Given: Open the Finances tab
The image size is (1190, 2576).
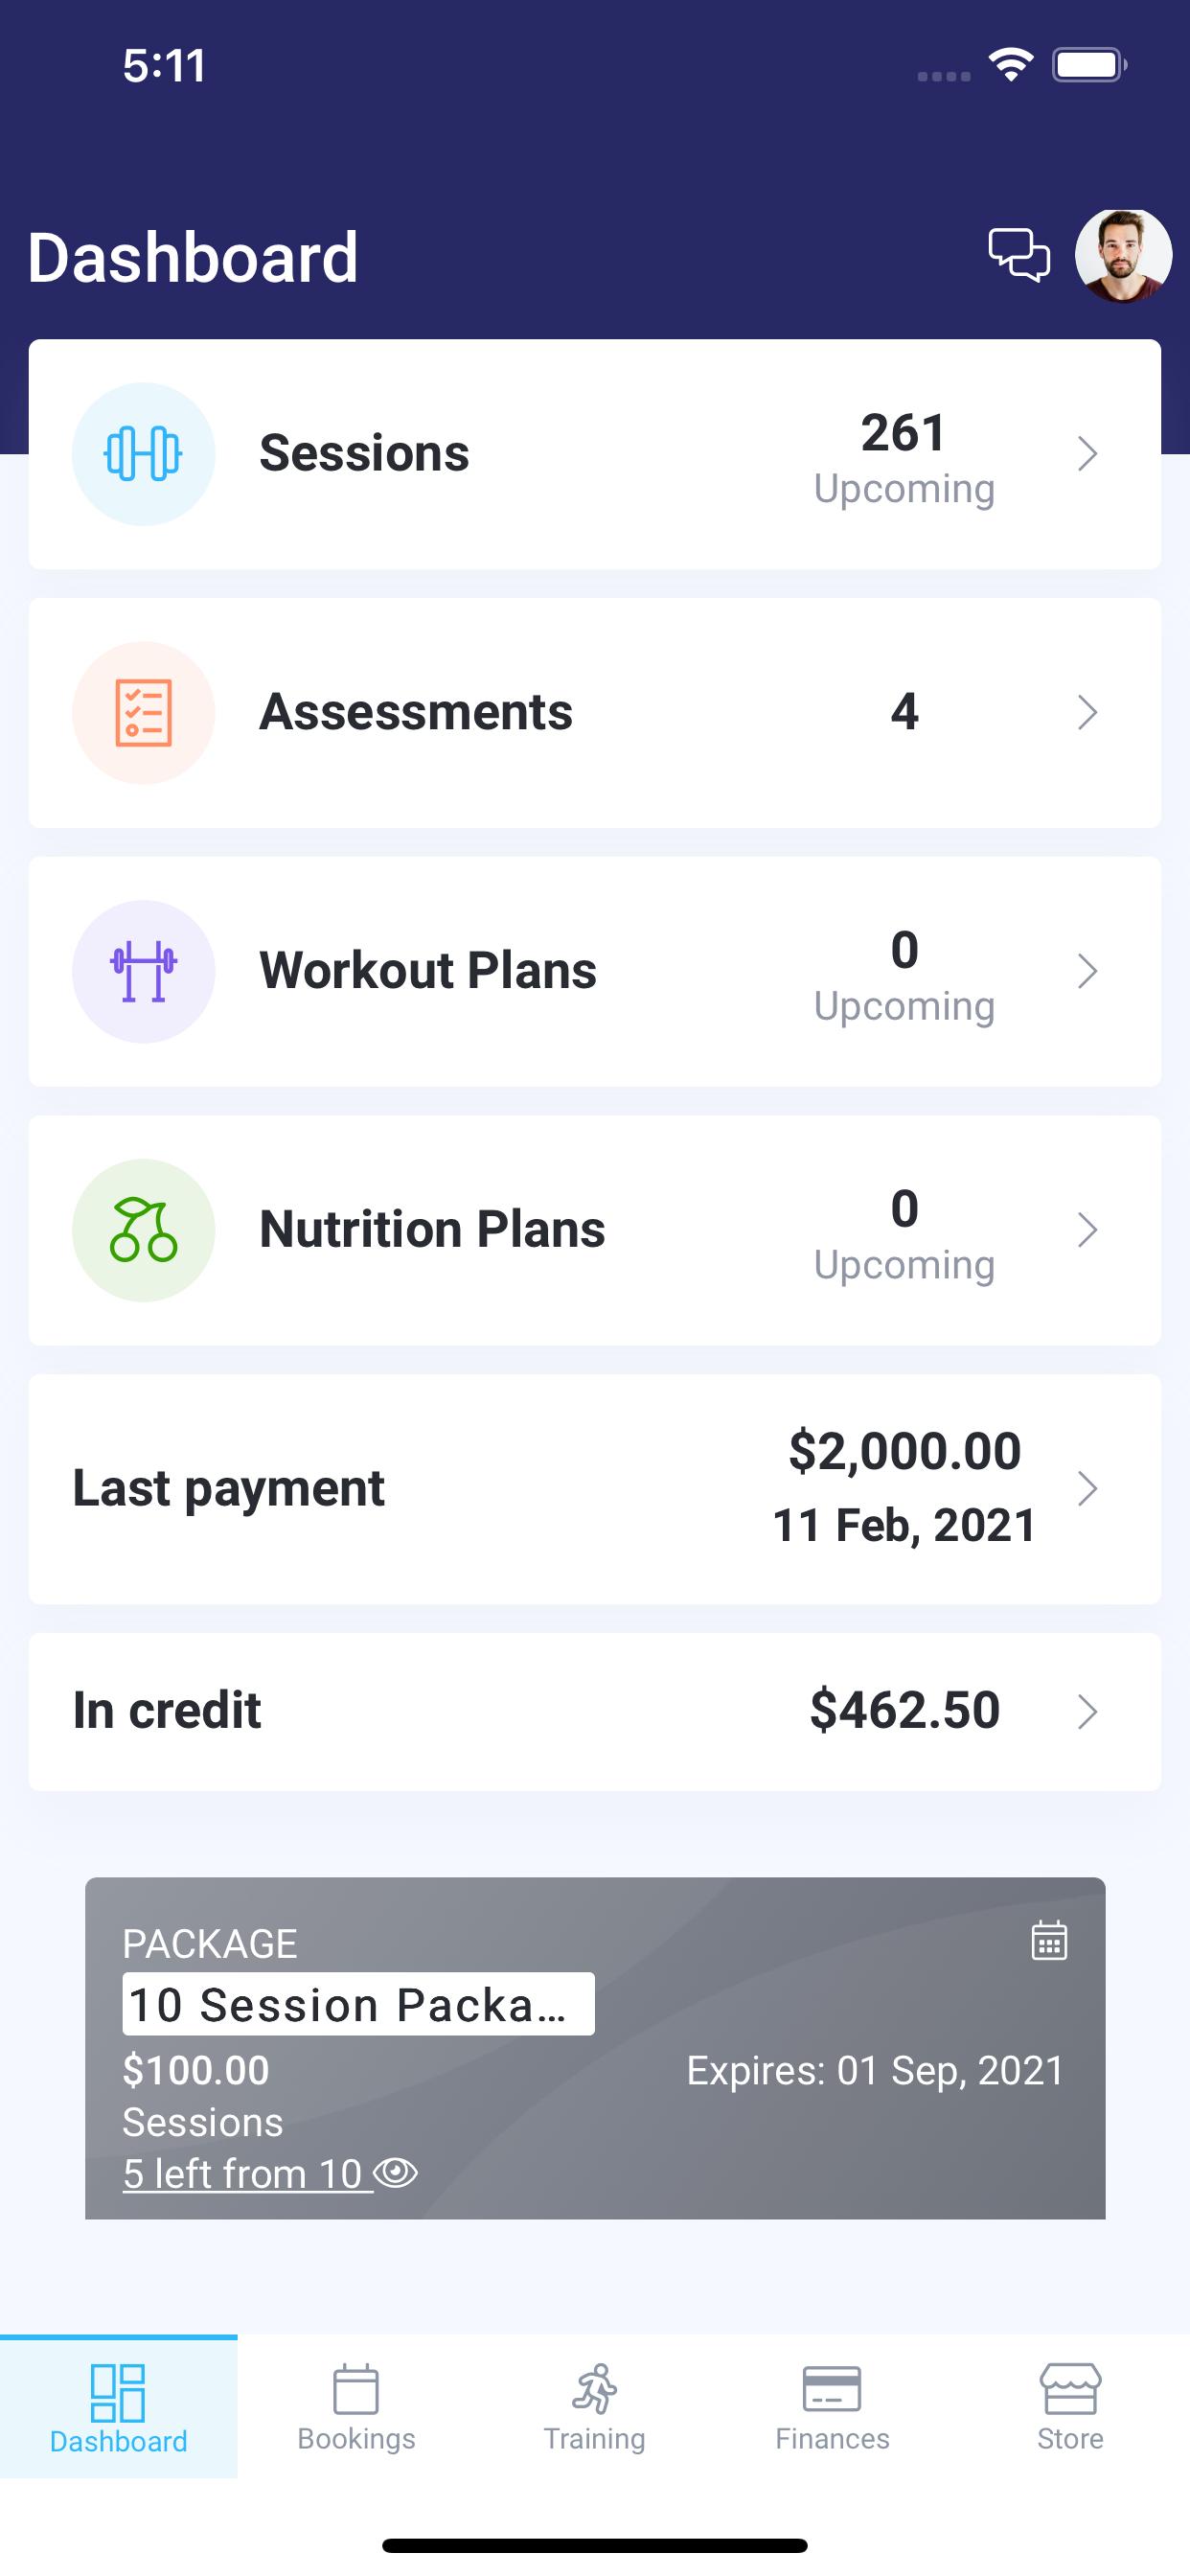Looking at the screenshot, I should 832,2407.
